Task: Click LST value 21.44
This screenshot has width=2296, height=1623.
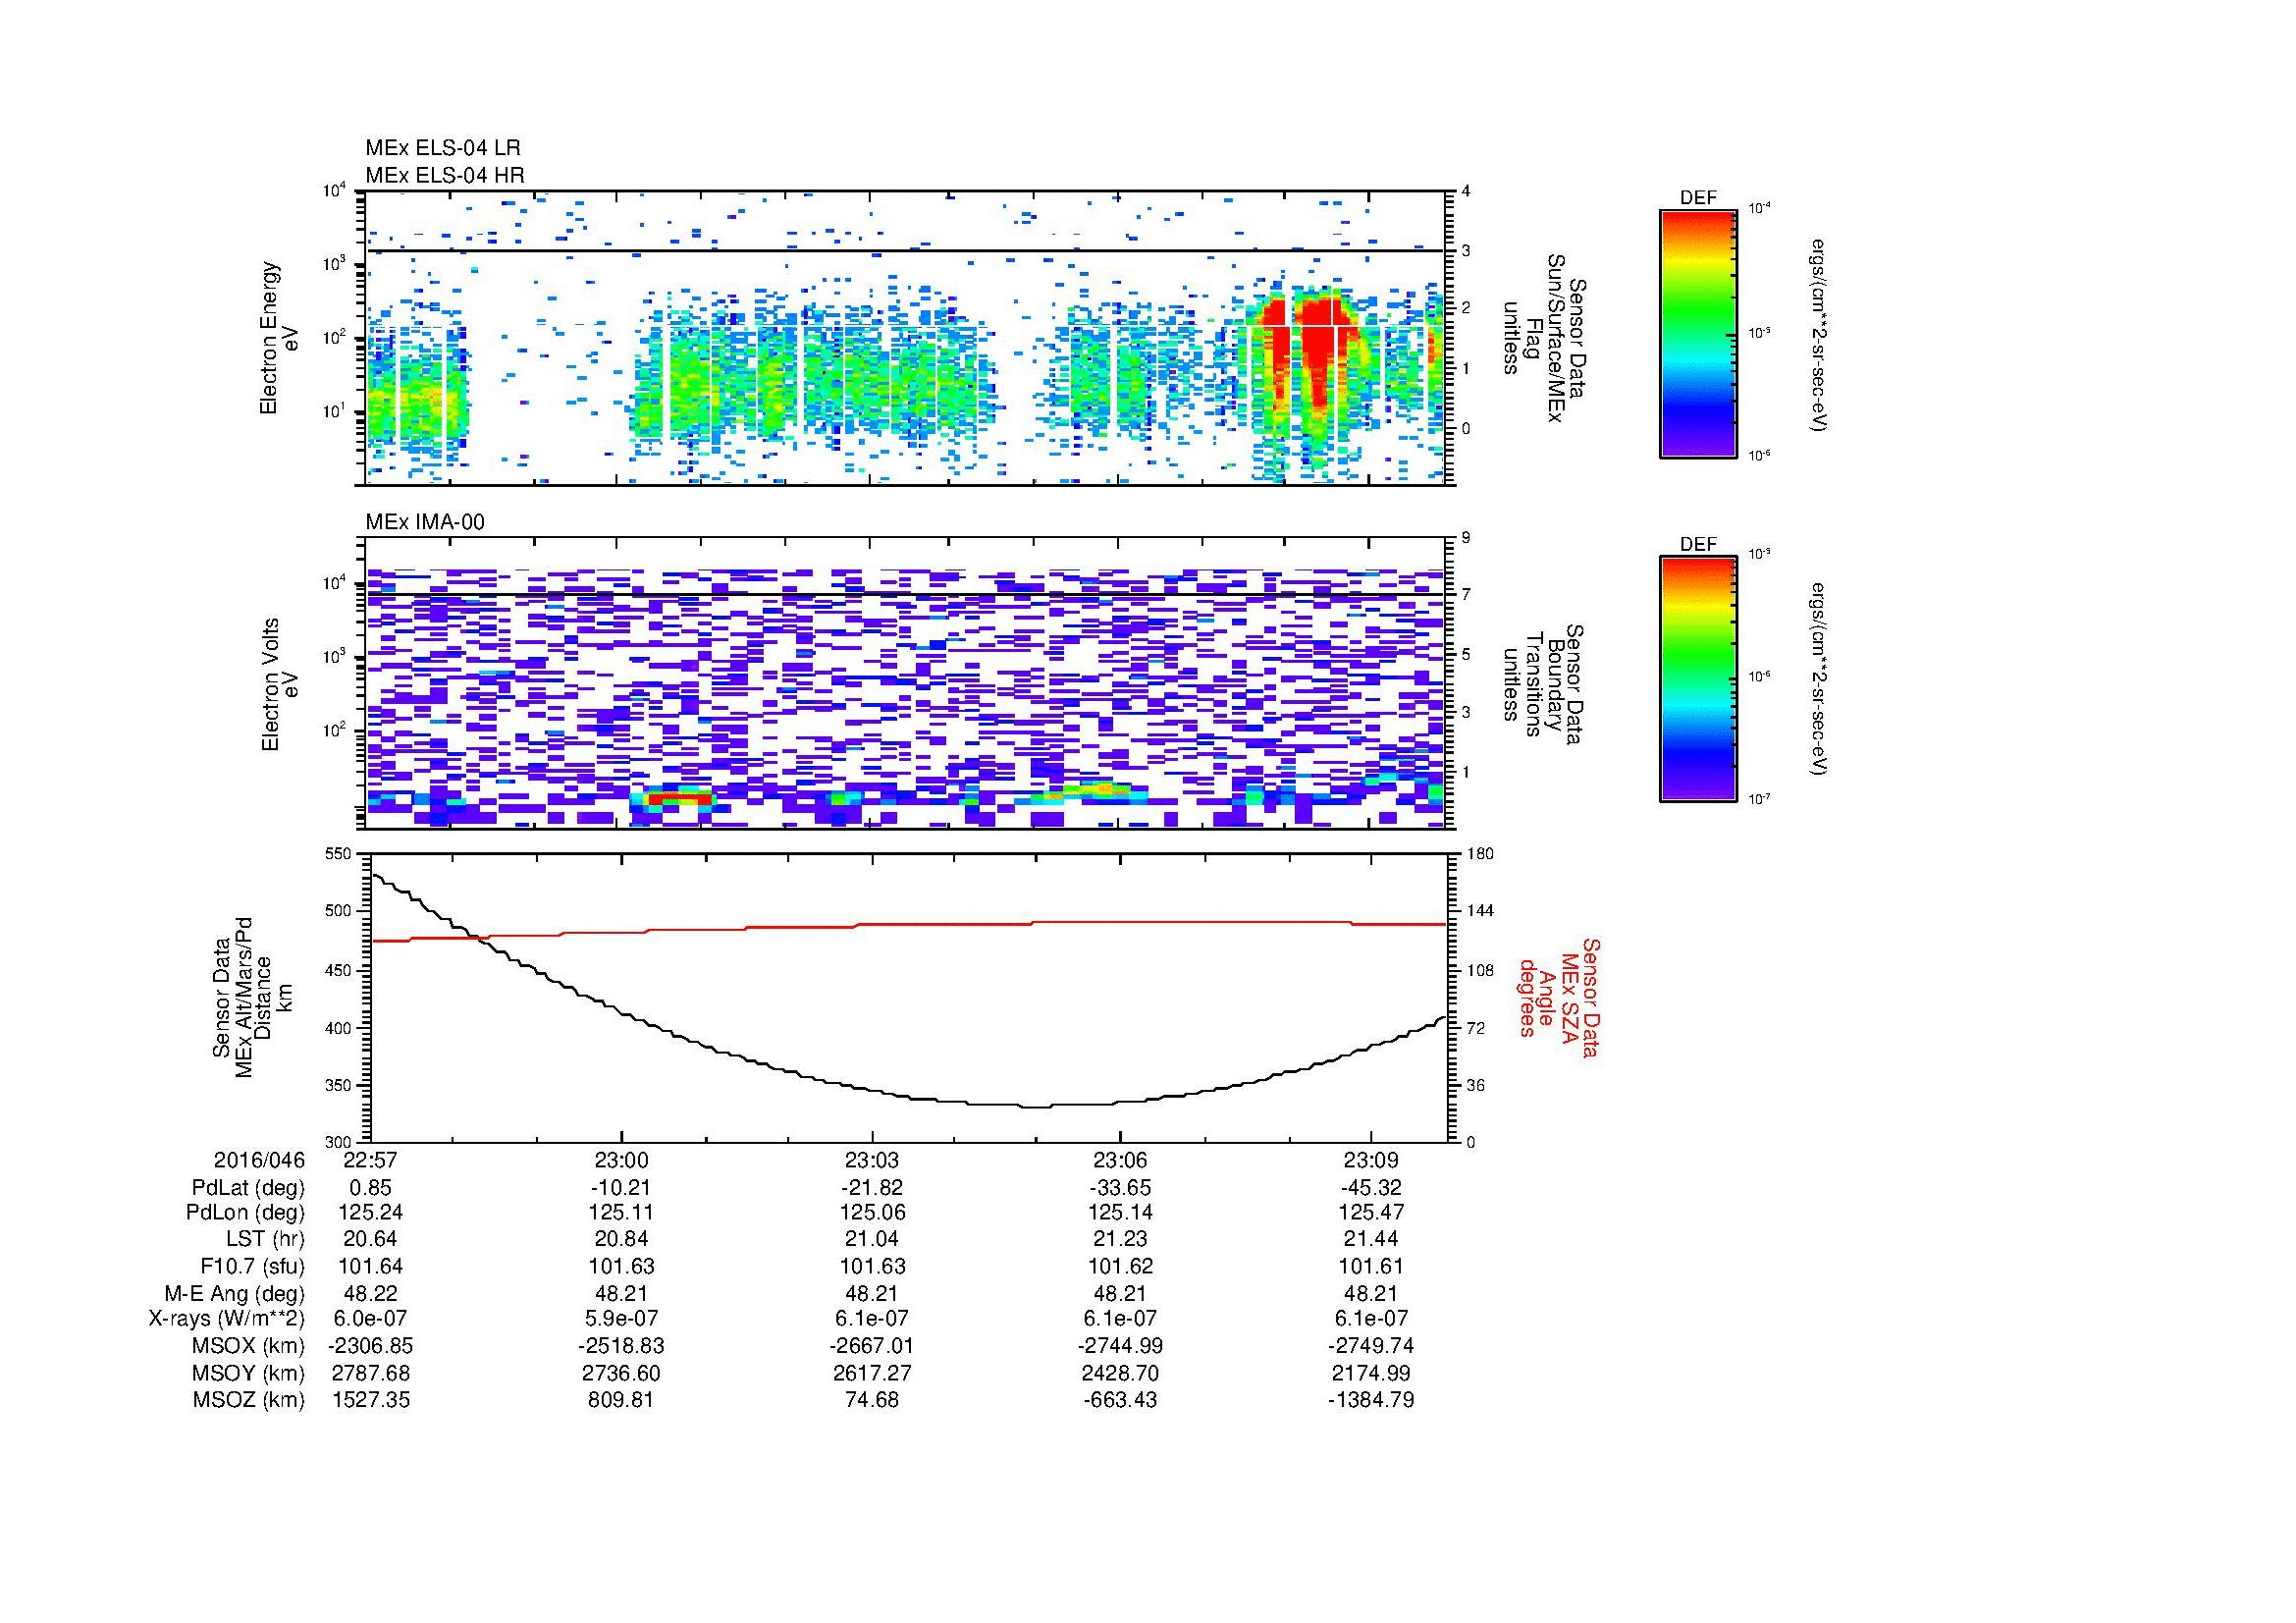Action: (x=1371, y=1239)
